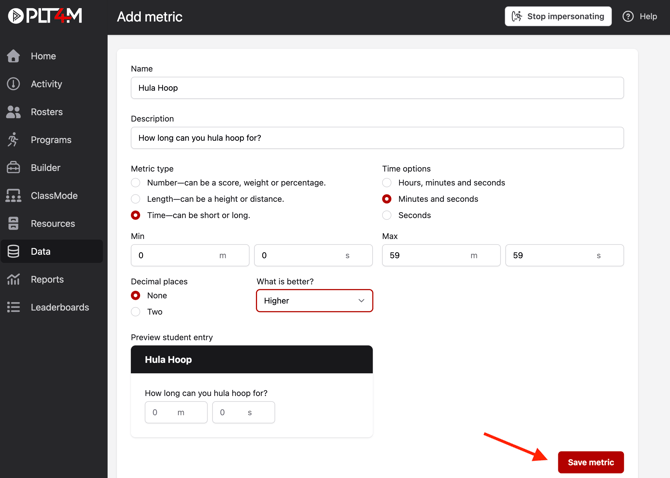Open Activity in the sidebar

click(52, 84)
